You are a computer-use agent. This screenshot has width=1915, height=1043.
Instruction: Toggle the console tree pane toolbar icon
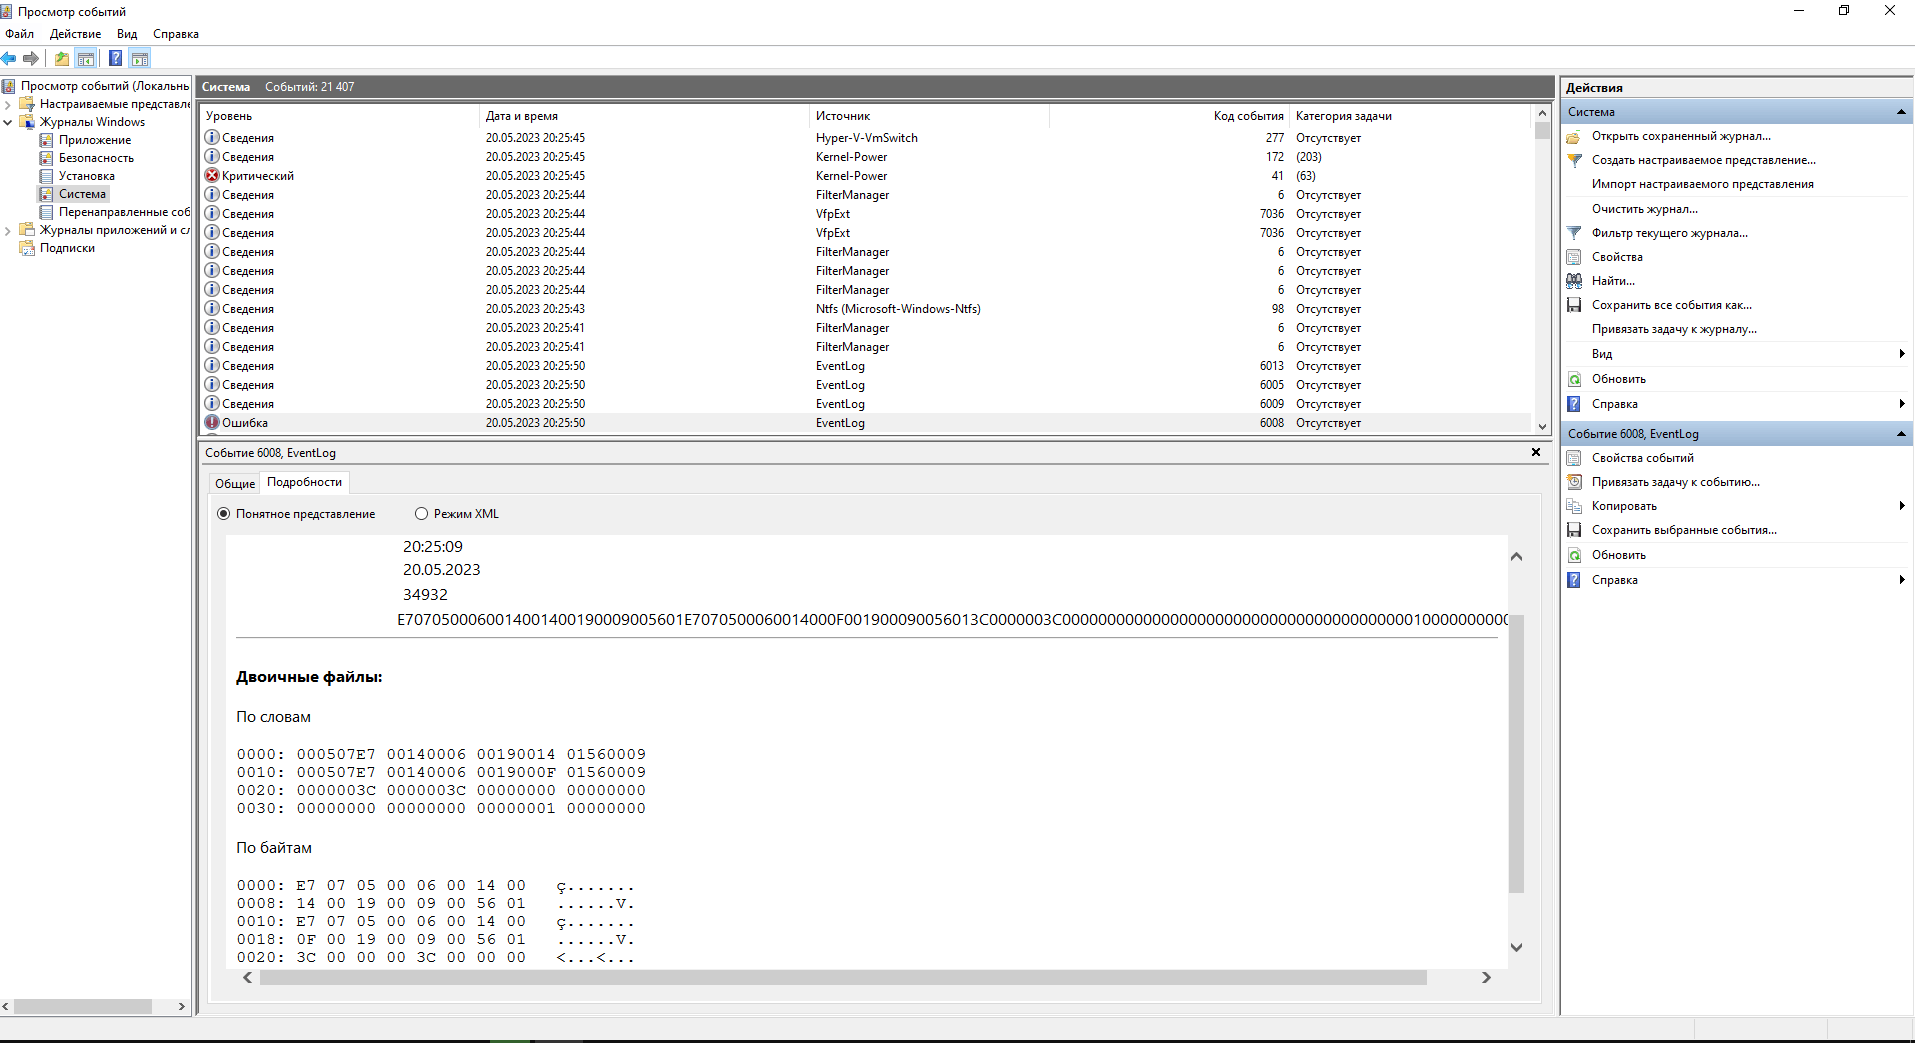coord(87,58)
